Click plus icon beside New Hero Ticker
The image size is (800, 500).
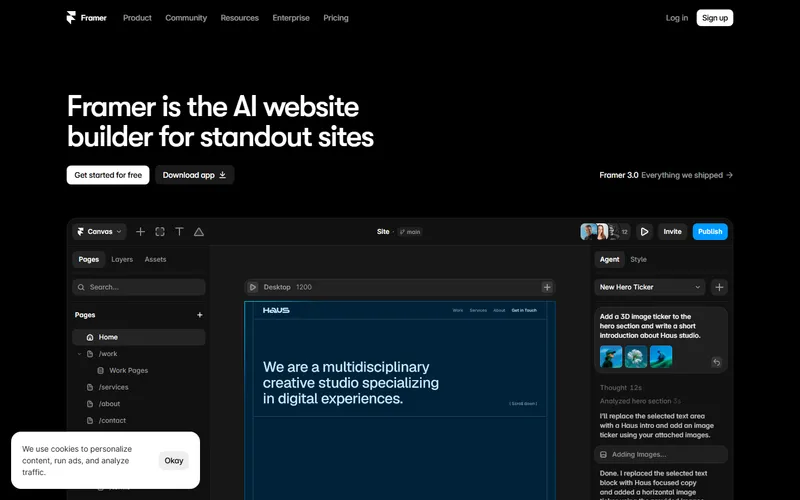[719, 287]
